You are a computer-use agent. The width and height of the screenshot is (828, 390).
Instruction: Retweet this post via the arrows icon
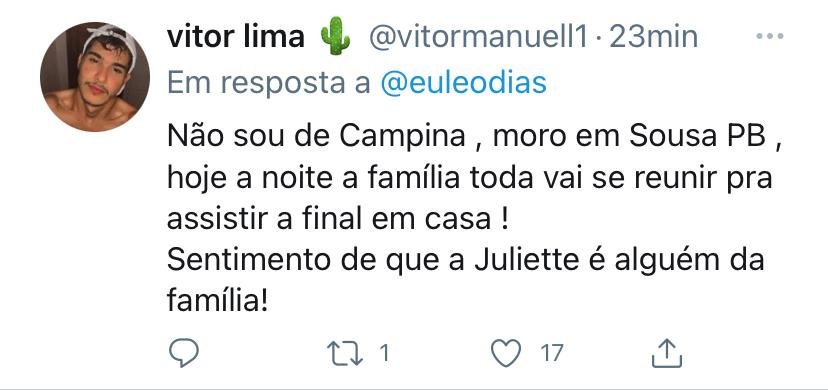pos(345,353)
